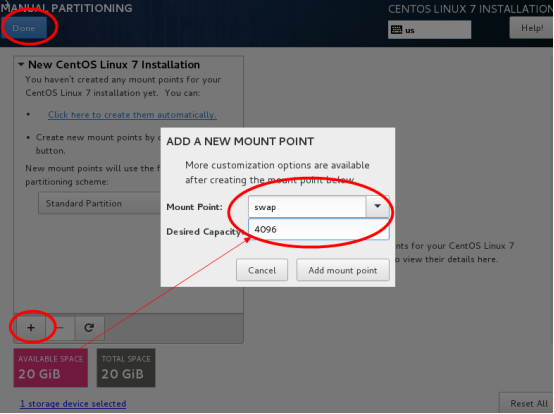Viewport: 554px width, 414px height.
Task: Click the Cancel button in dialog
Action: point(262,270)
